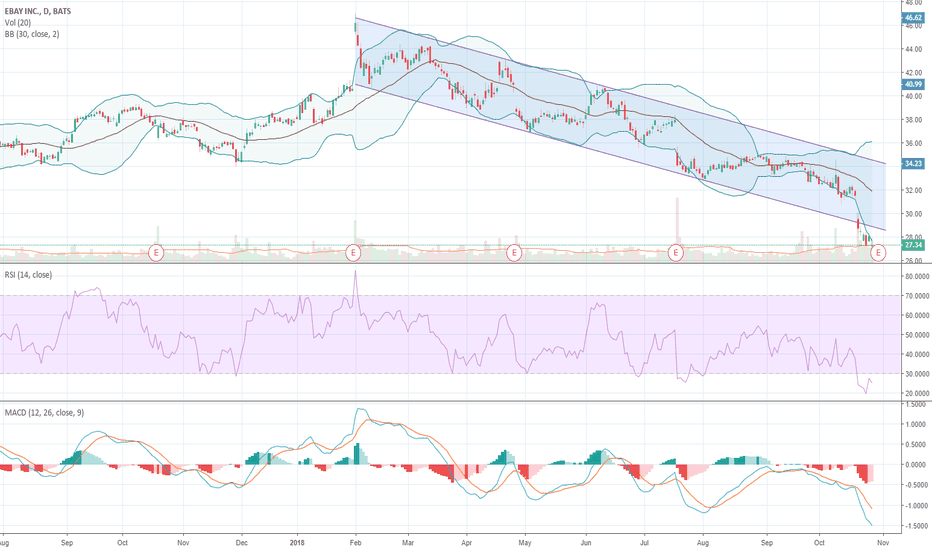Image resolution: width=932 pixels, height=550 pixels.
Task: Select the 'EBAY INC., D, BATS' symbol title
Action: pyautogui.click(x=37, y=11)
